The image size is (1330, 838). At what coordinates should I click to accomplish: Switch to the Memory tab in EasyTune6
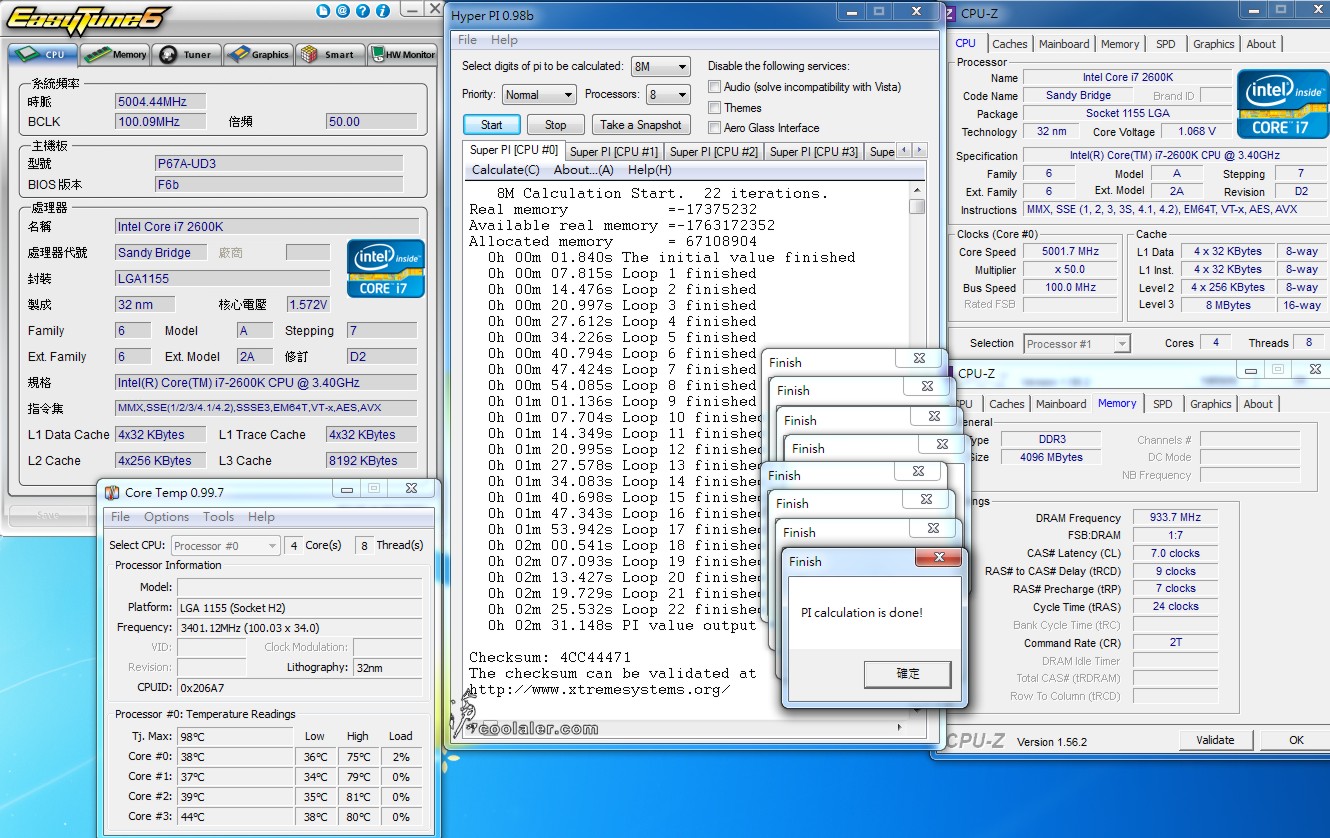[115, 54]
